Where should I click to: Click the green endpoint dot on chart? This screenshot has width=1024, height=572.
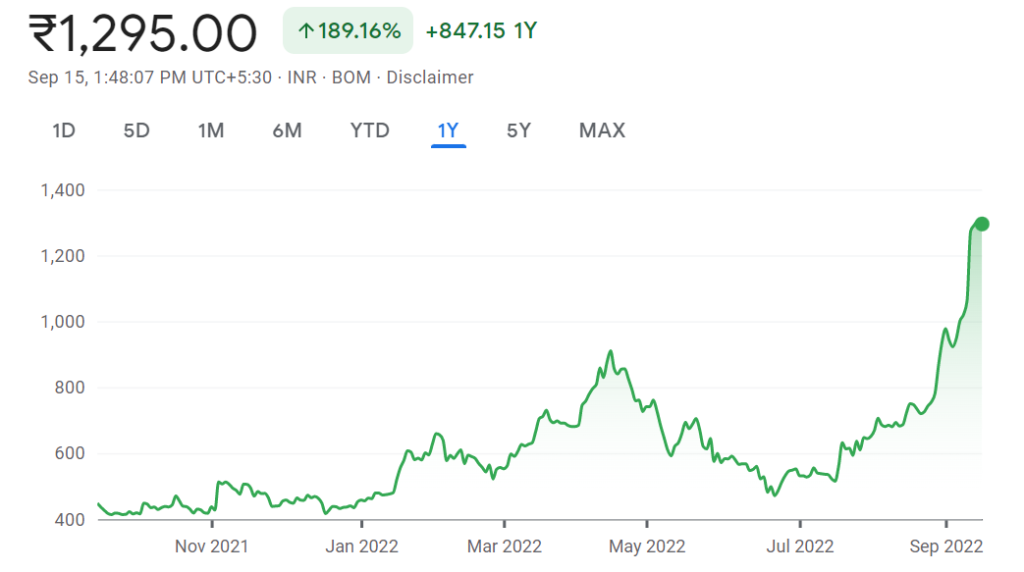(x=982, y=224)
